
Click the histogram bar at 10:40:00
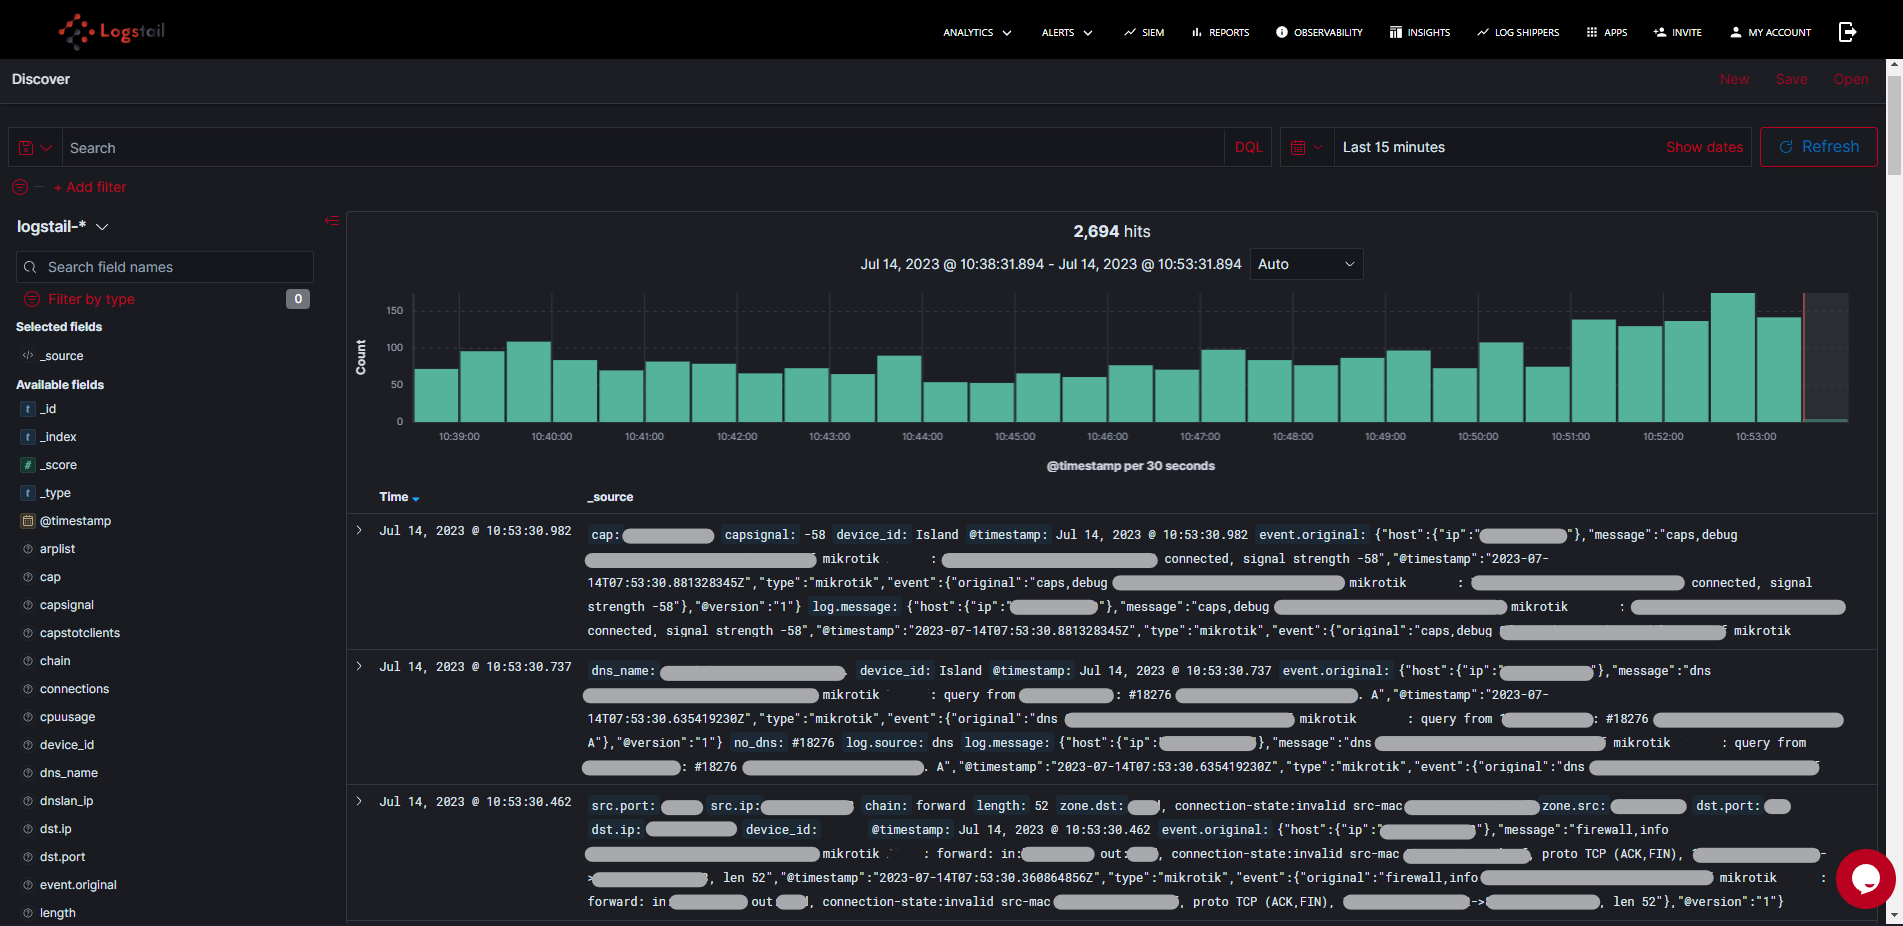(574, 390)
